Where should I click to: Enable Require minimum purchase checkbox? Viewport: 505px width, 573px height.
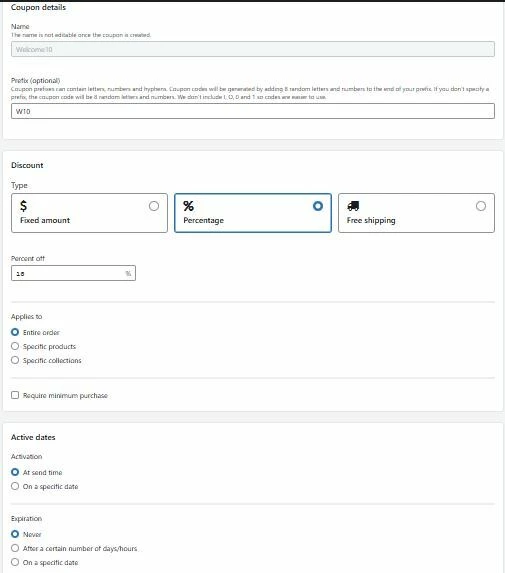click(15, 395)
